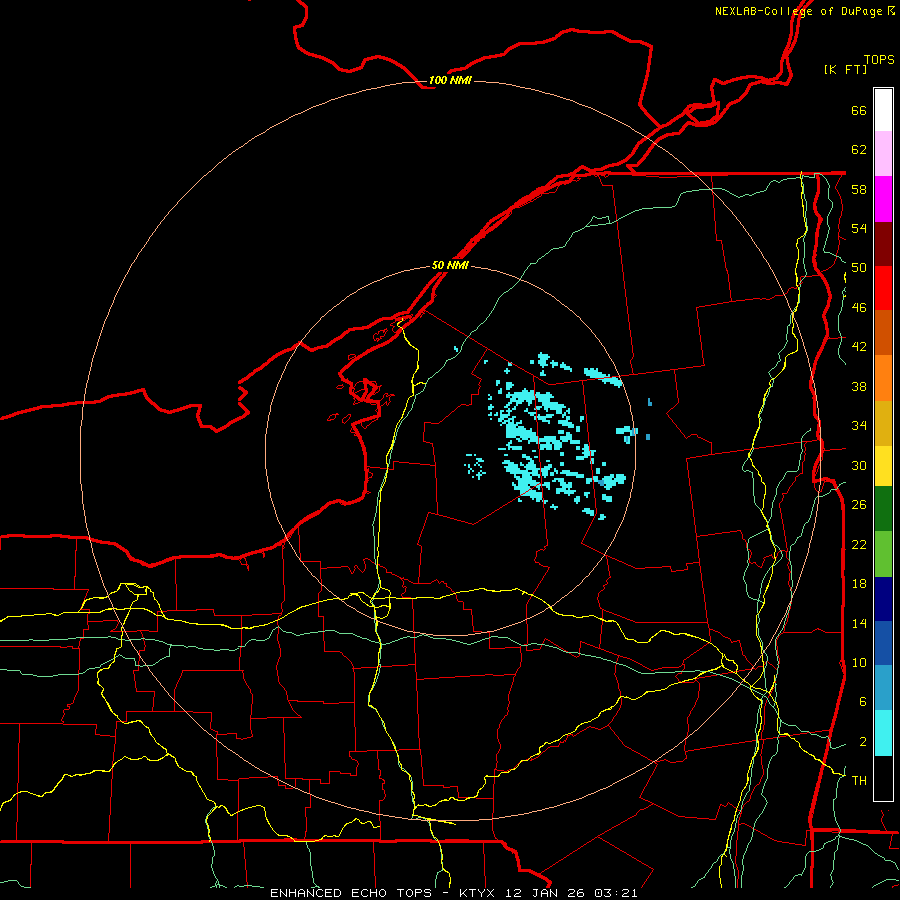900x900 pixels.
Task: Click the '26' legend value label
Action: click(x=859, y=505)
